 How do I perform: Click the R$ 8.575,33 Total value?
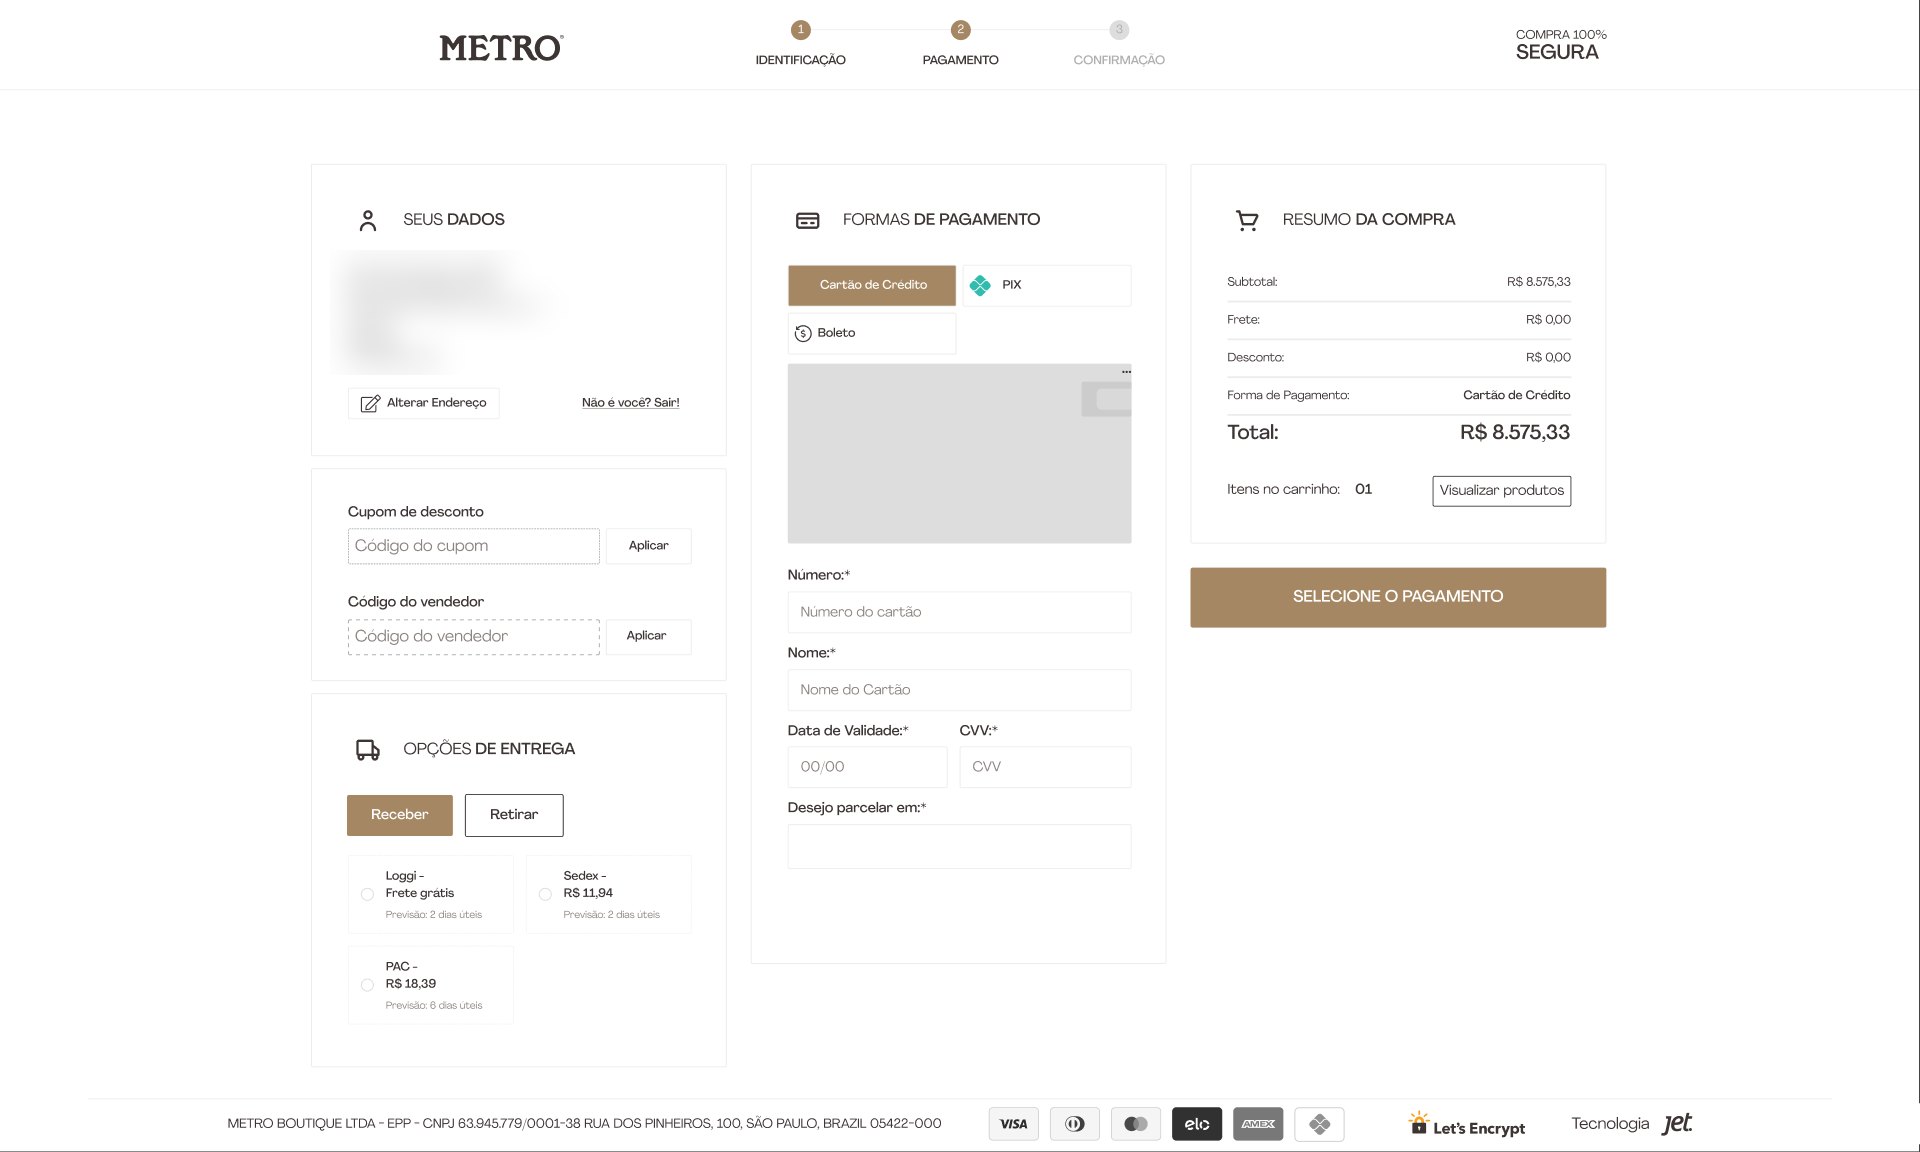click(1514, 433)
